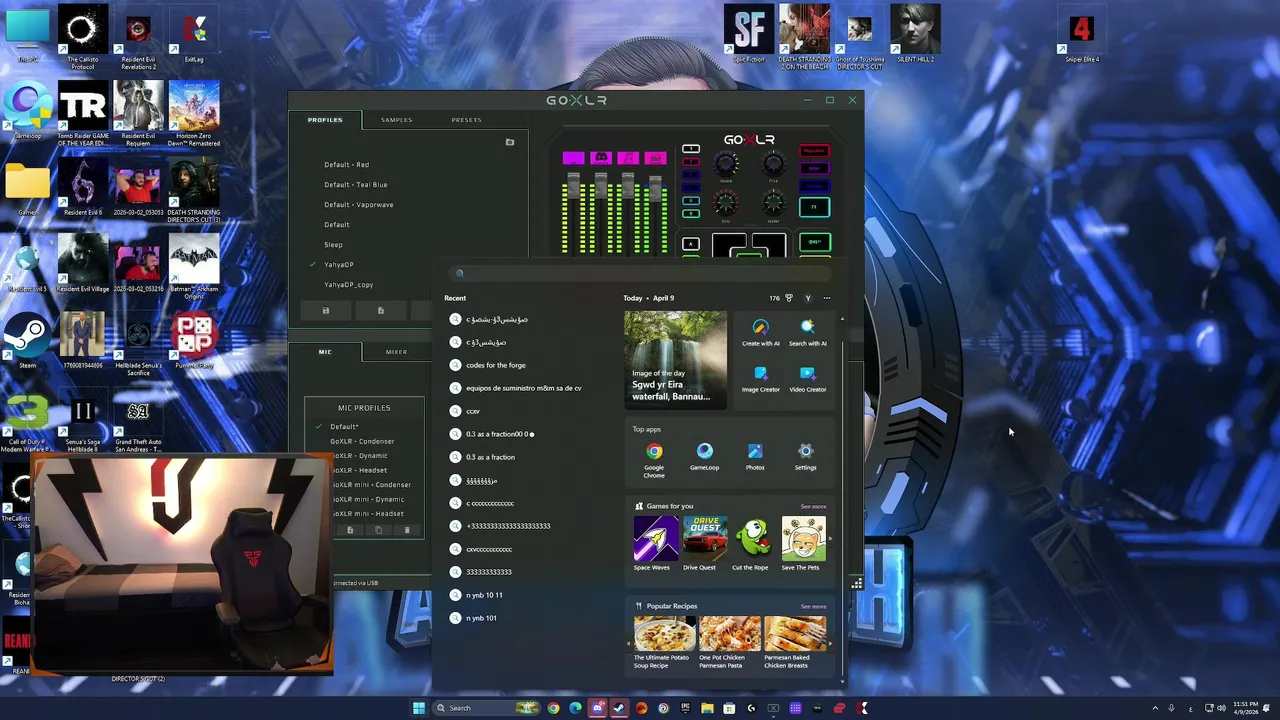The width and height of the screenshot is (1280, 720).
Task: Open Windows Start button on taskbar
Action: [x=419, y=708]
